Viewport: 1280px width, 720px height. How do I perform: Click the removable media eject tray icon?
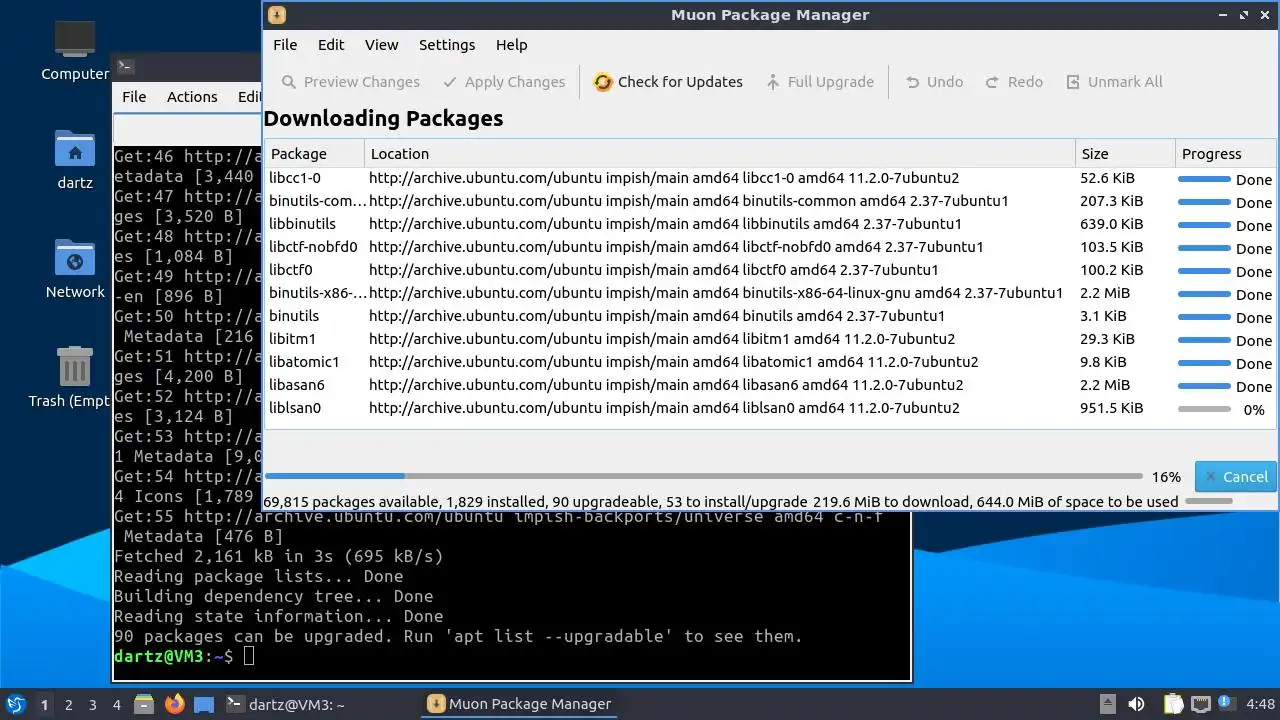pyautogui.click(x=1107, y=704)
